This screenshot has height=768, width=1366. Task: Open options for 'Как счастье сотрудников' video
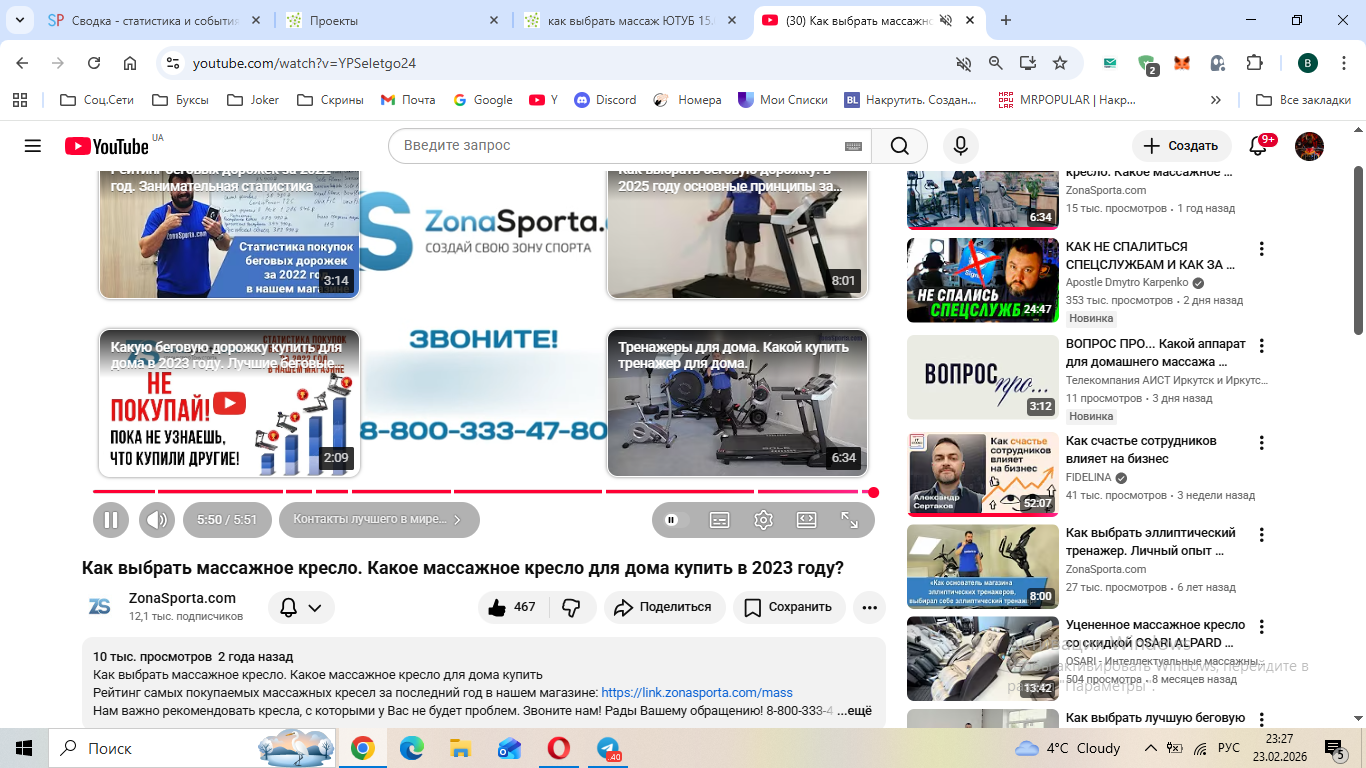(1262, 442)
